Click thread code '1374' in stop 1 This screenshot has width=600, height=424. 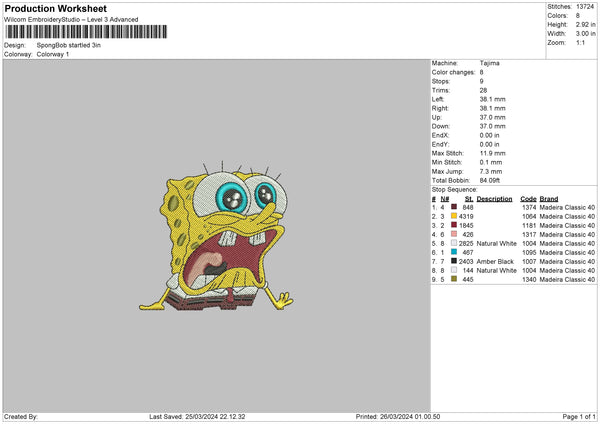click(529, 207)
